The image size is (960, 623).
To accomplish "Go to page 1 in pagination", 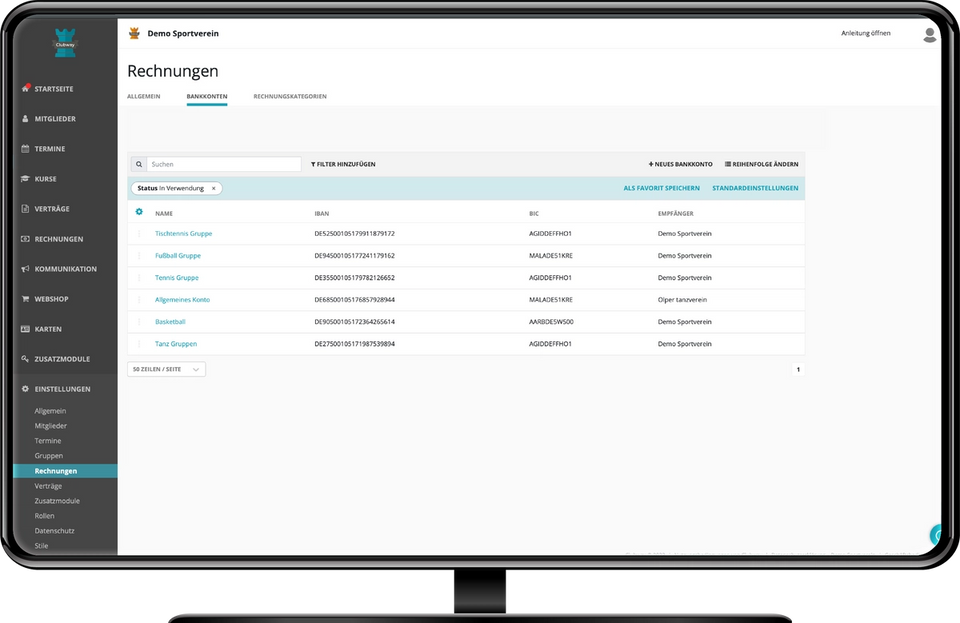I will coord(798,369).
